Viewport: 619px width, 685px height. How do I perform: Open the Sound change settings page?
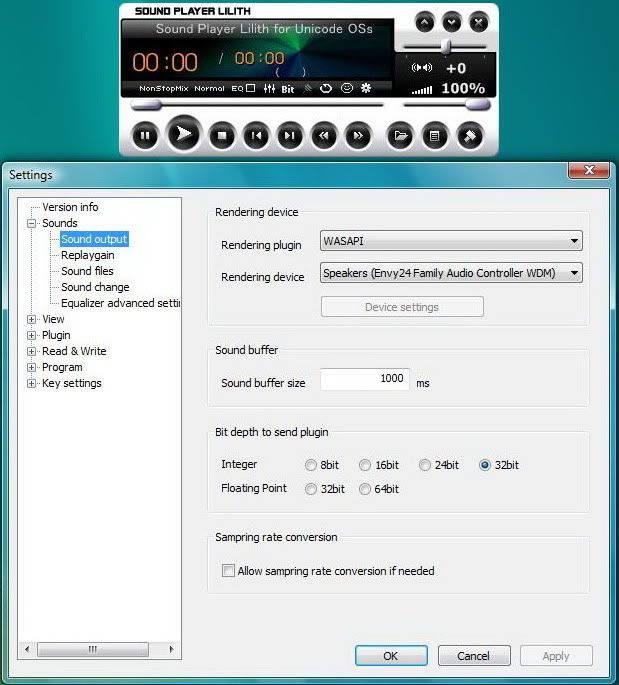(x=95, y=287)
